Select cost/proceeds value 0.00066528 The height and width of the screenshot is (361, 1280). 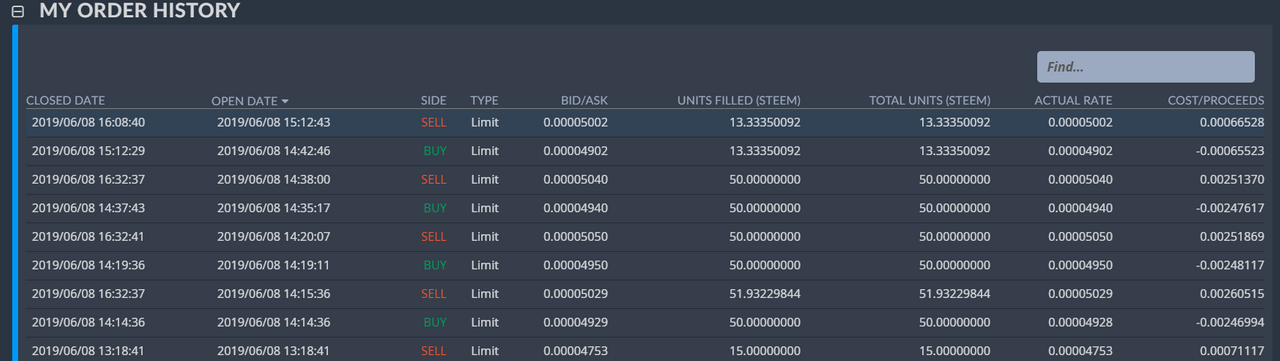pyautogui.click(x=1232, y=122)
